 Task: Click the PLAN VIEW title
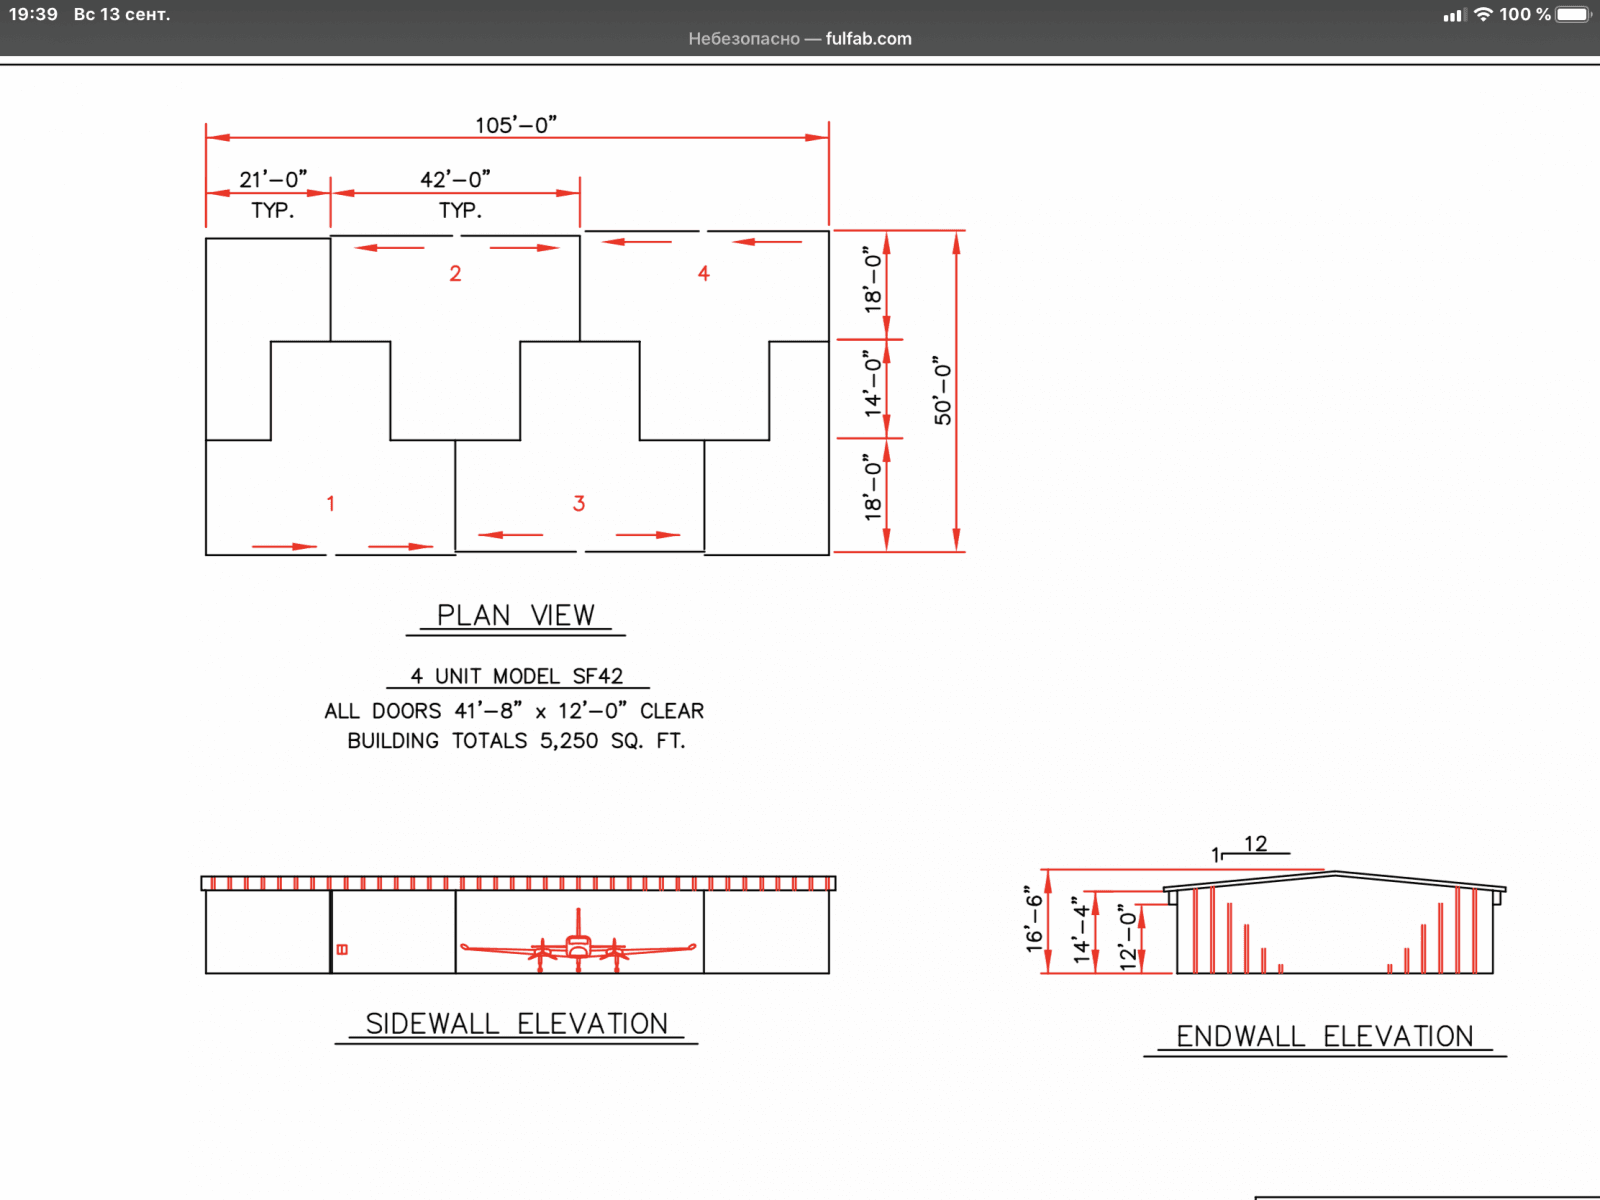coord(515,616)
